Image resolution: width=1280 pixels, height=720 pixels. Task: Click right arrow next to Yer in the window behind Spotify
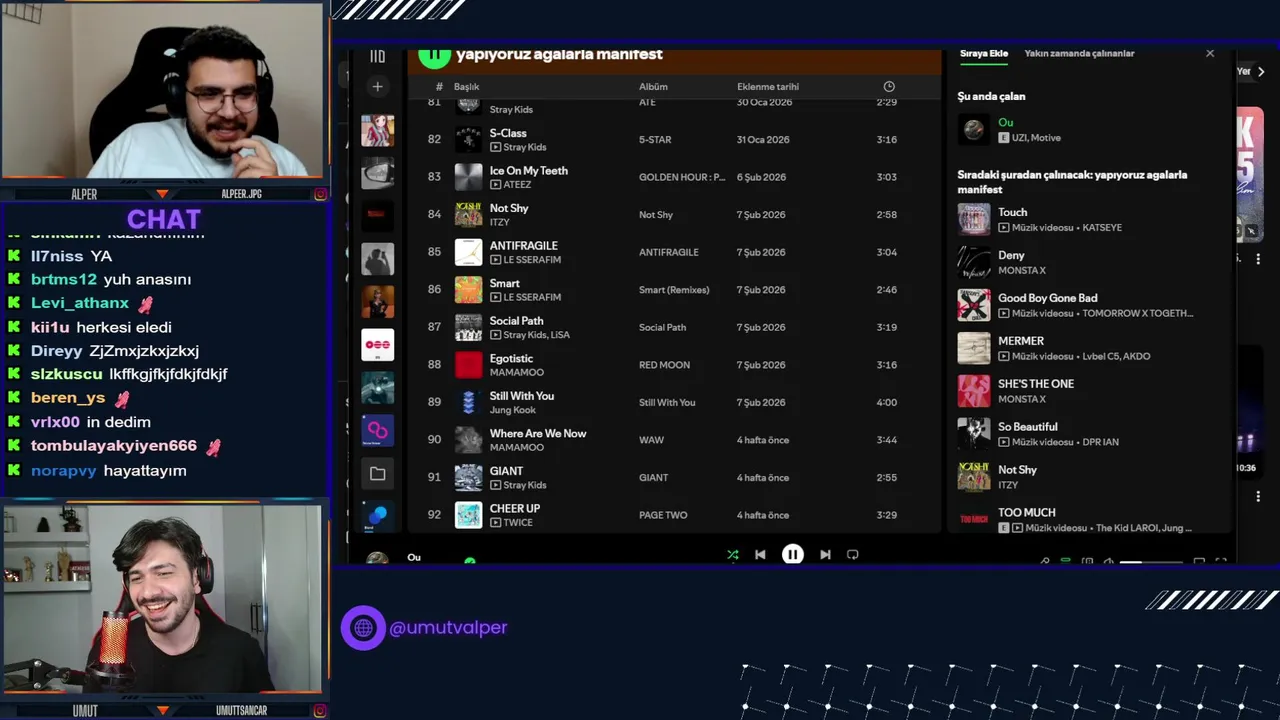1261,72
